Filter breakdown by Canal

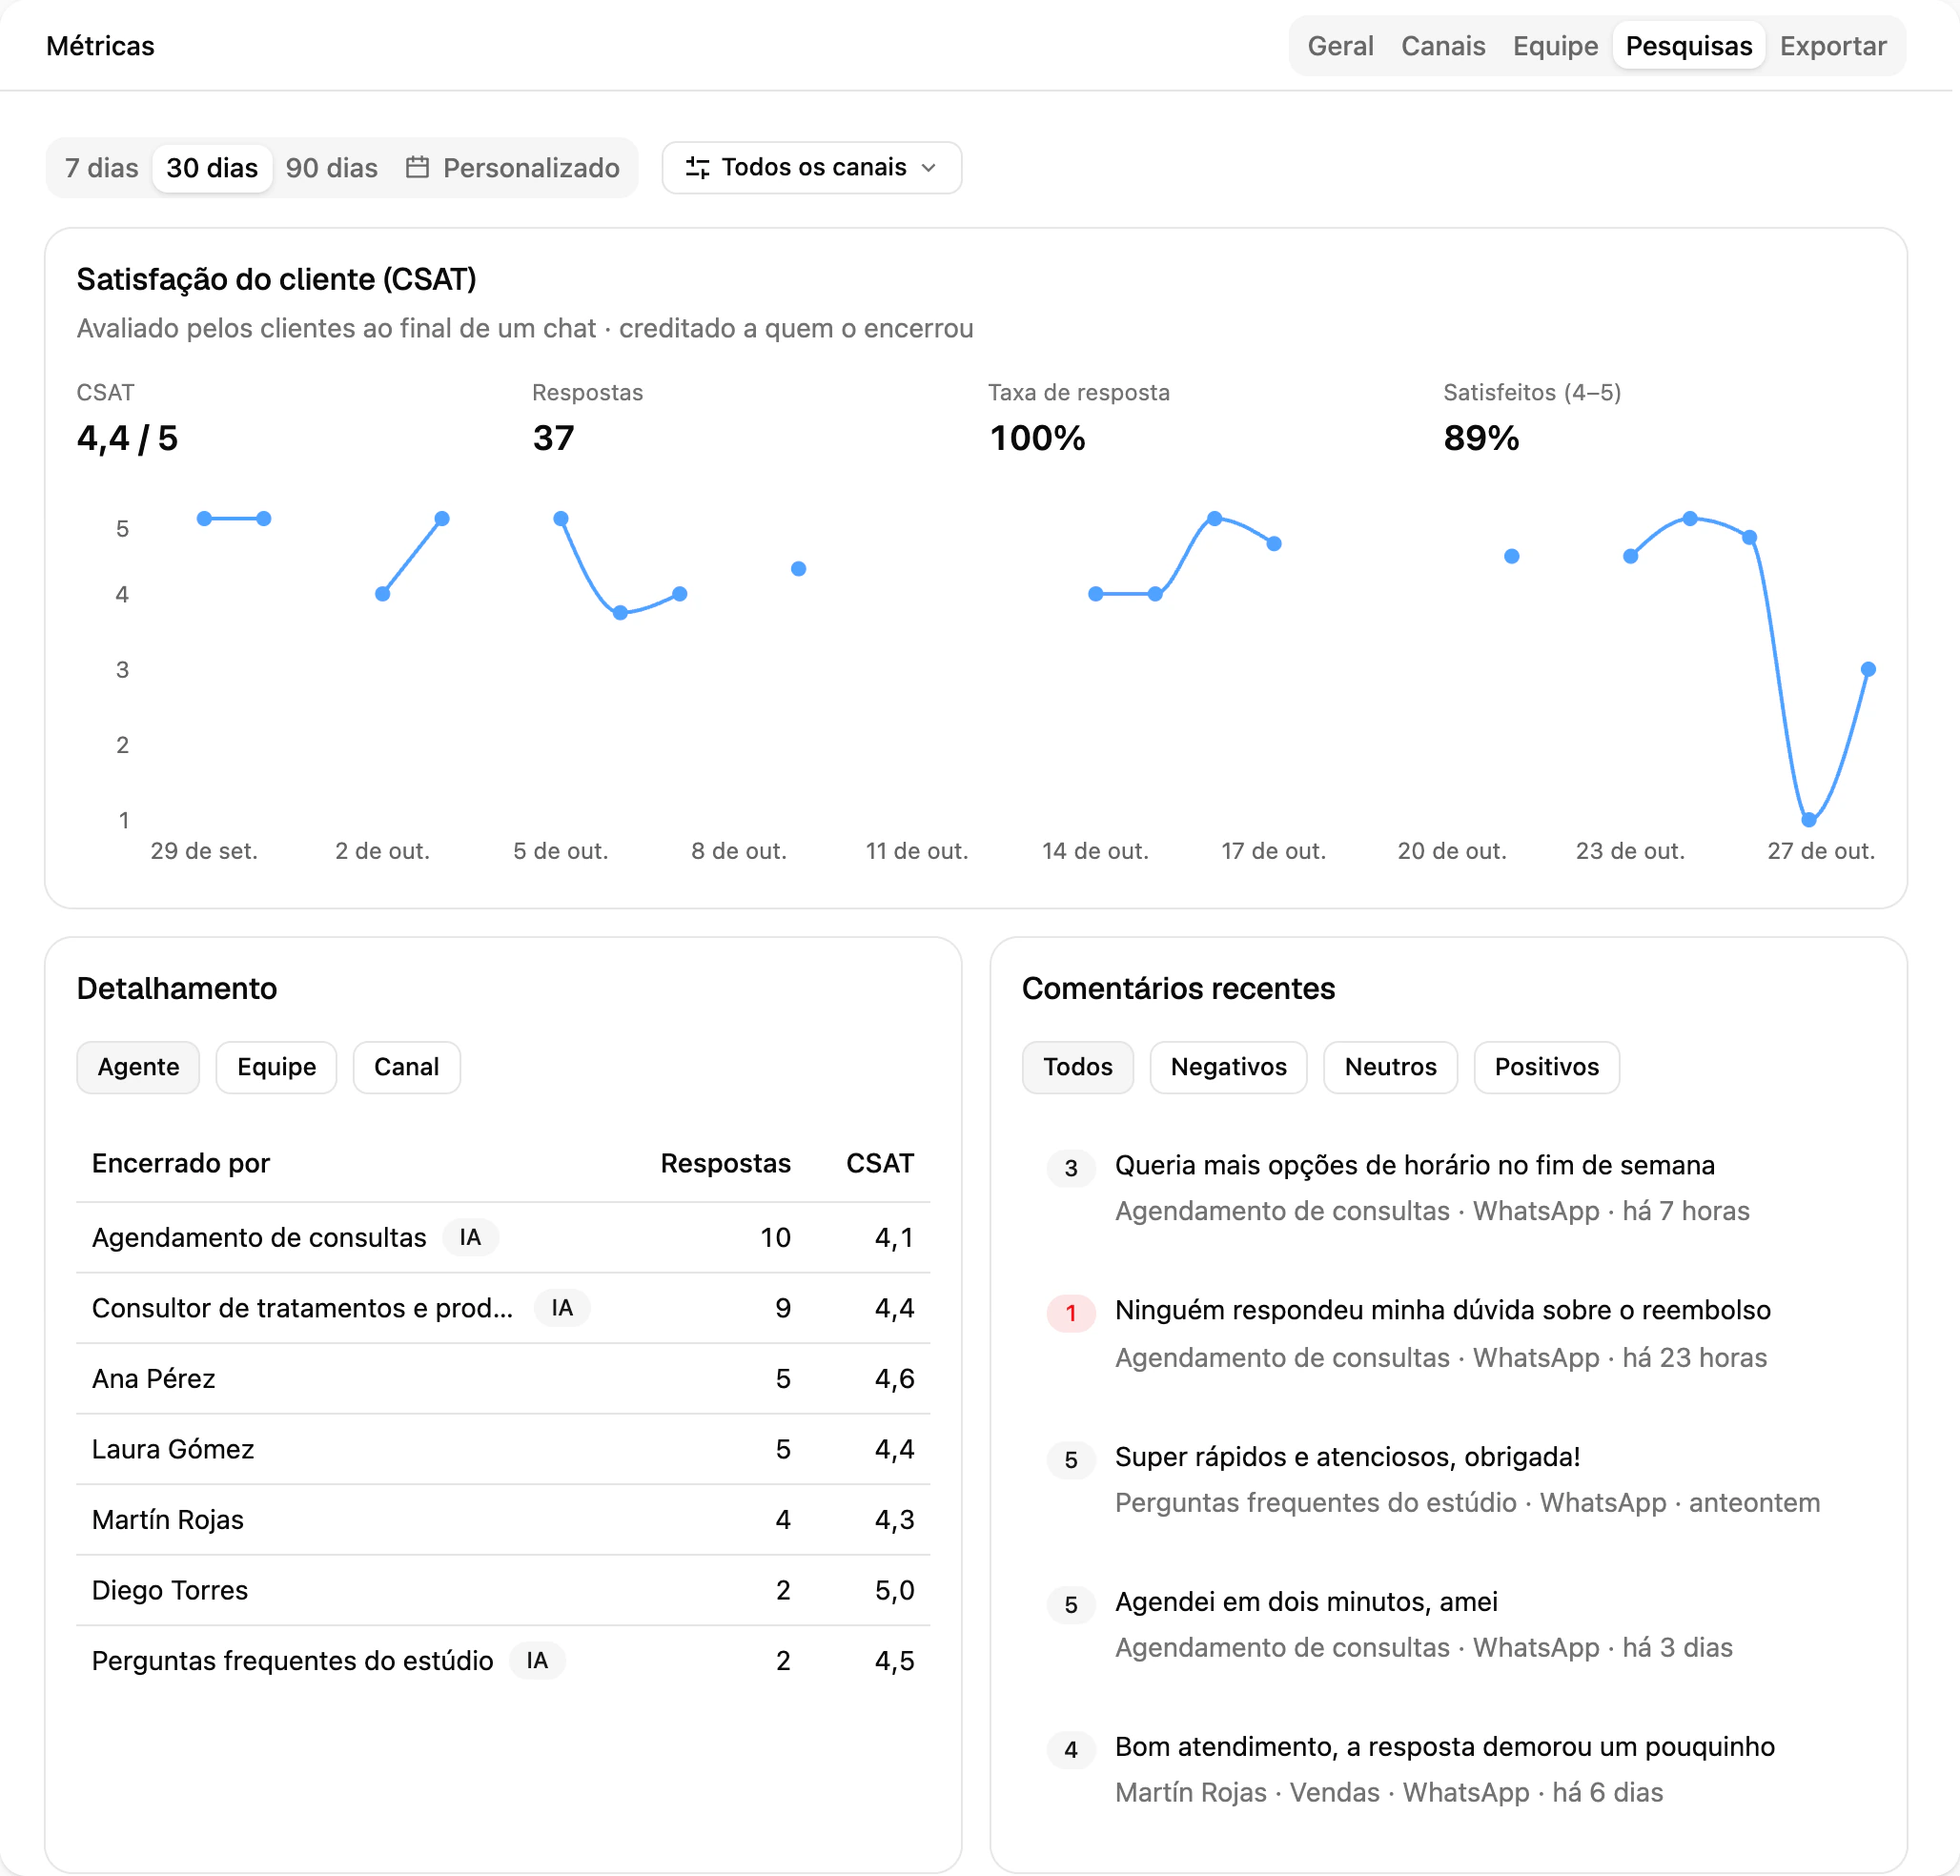(x=406, y=1067)
